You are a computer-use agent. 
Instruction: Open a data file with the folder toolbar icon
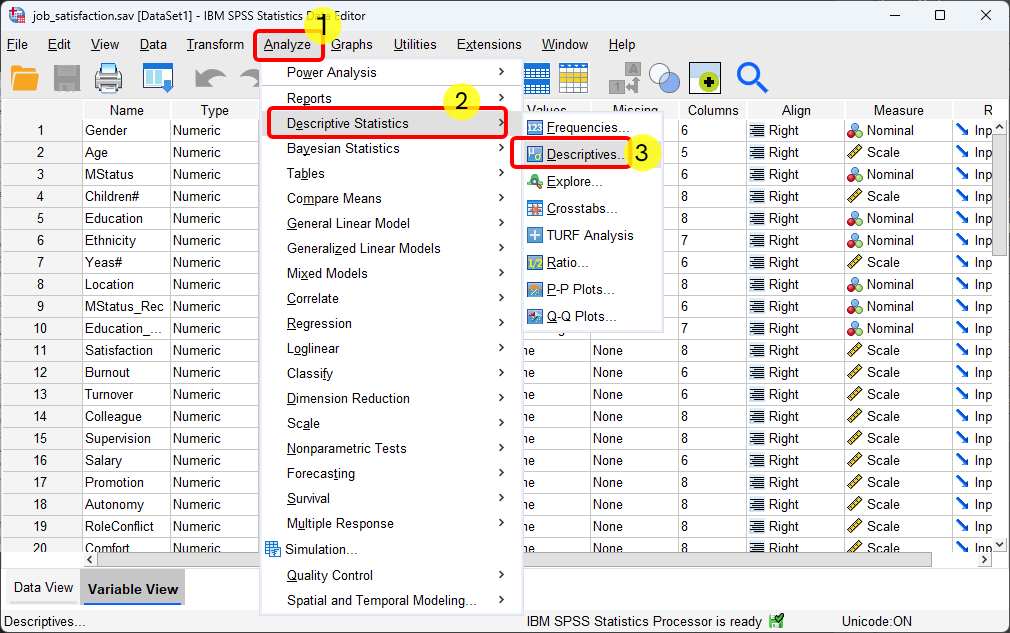(25, 78)
